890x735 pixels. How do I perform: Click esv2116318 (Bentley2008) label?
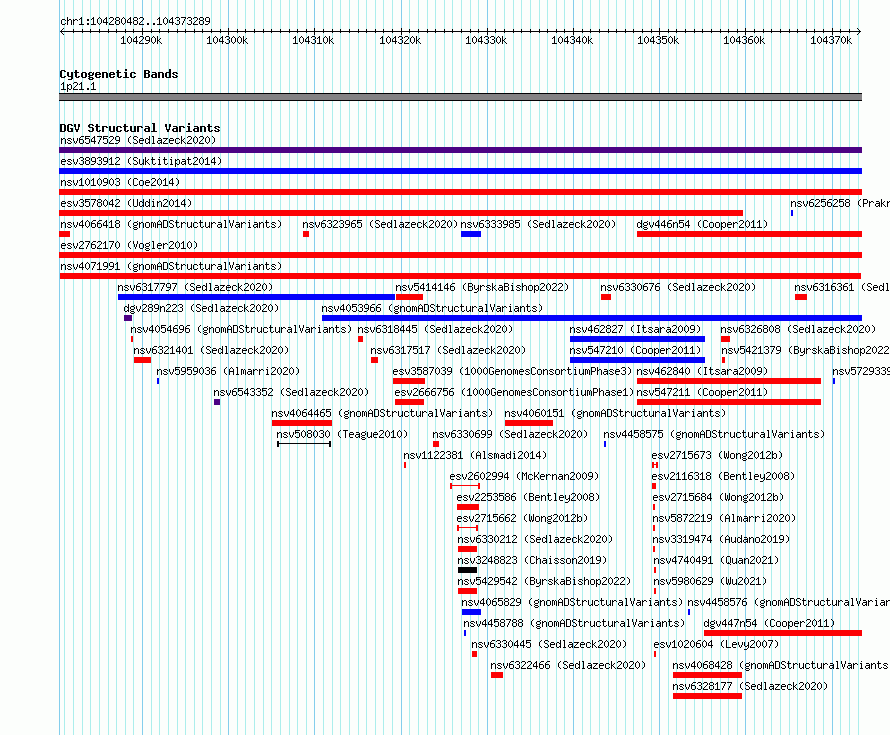[724, 476]
